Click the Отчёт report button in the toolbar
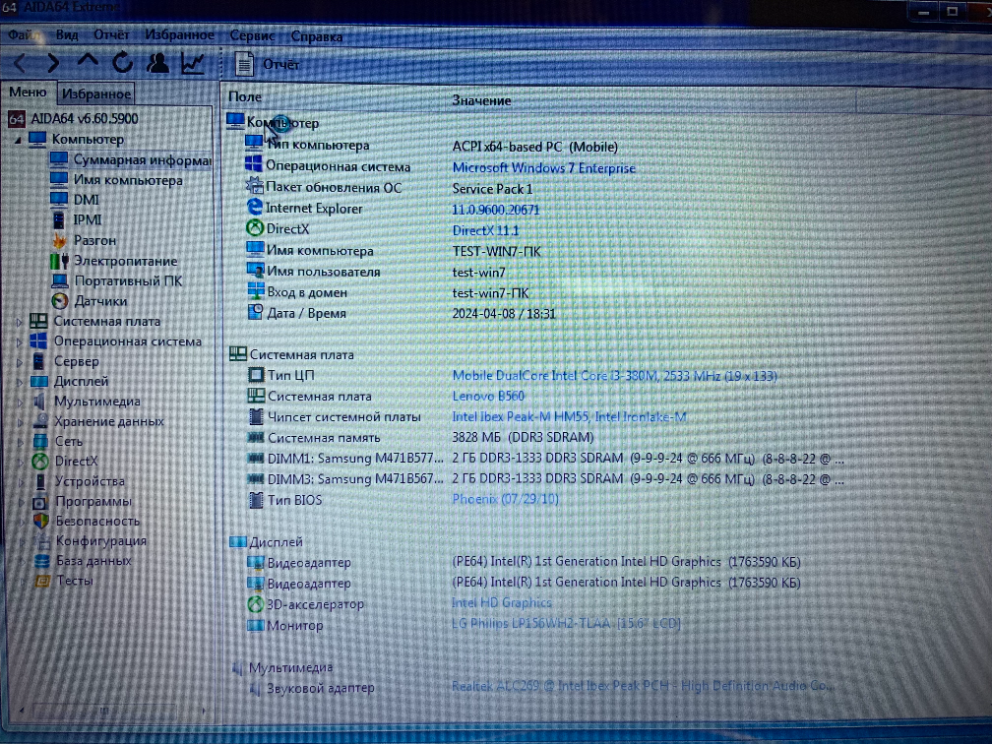This screenshot has height=744, width=992. (267, 64)
